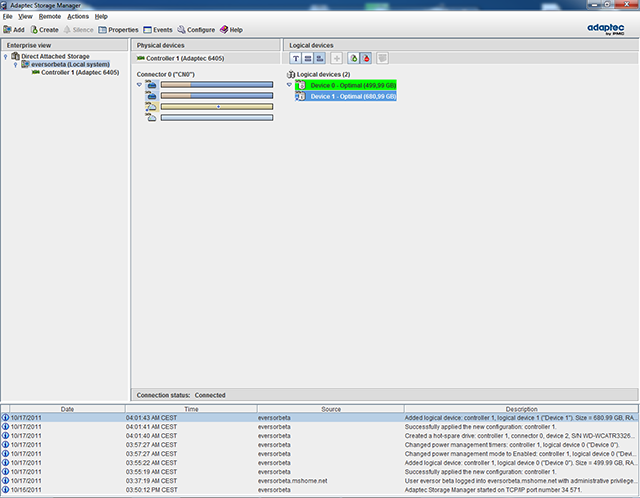Switch to text description view (T icon)
The image size is (640, 498).
pyautogui.click(x=296, y=58)
